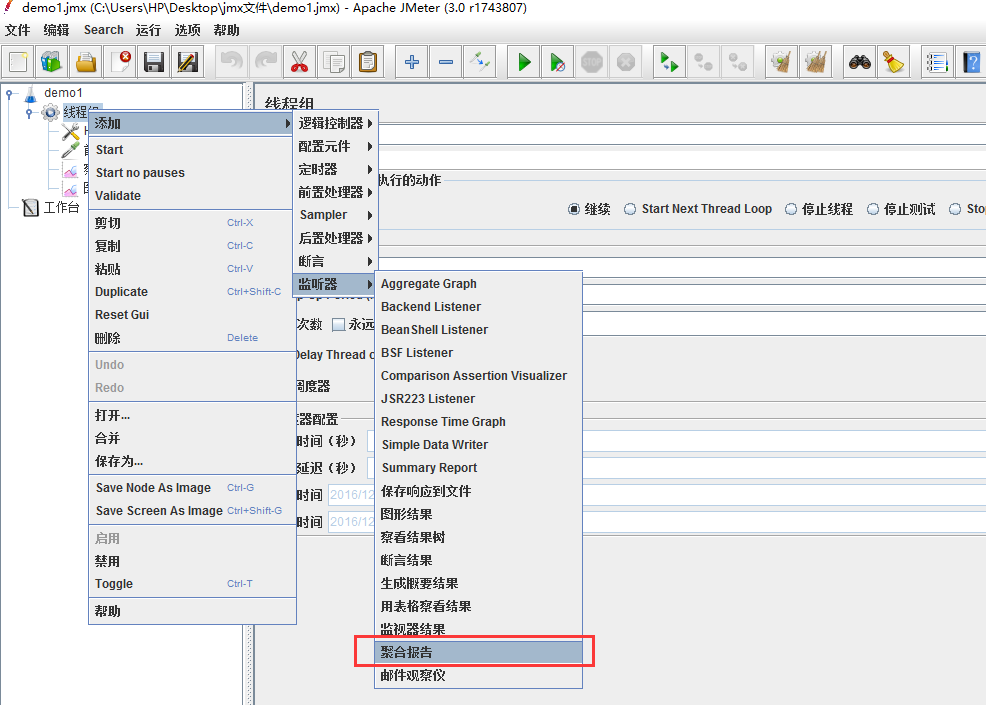Click the Function Helper list icon

pyautogui.click(x=937, y=62)
